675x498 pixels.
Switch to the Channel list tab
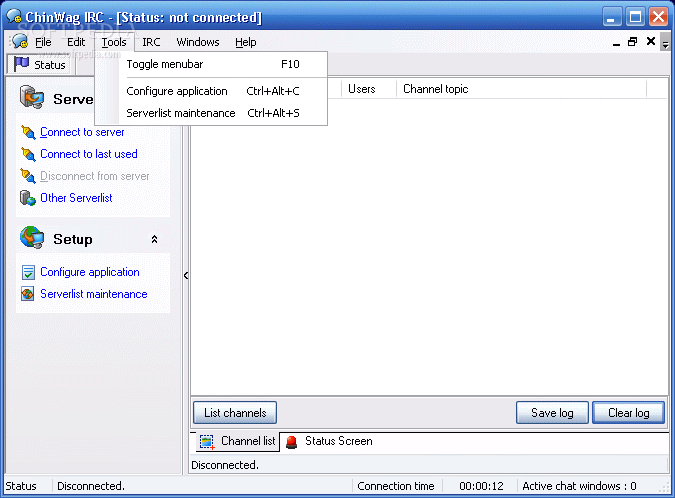tap(238, 442)
